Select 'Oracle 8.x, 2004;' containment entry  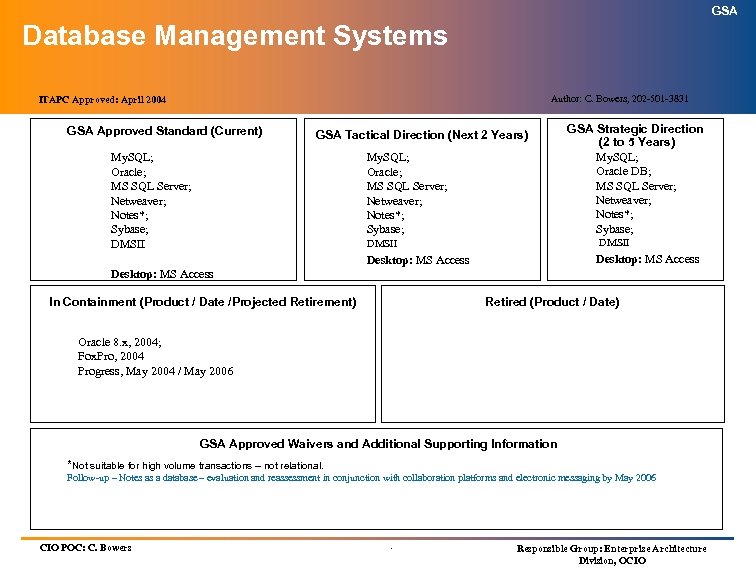[x=120, y=342]
